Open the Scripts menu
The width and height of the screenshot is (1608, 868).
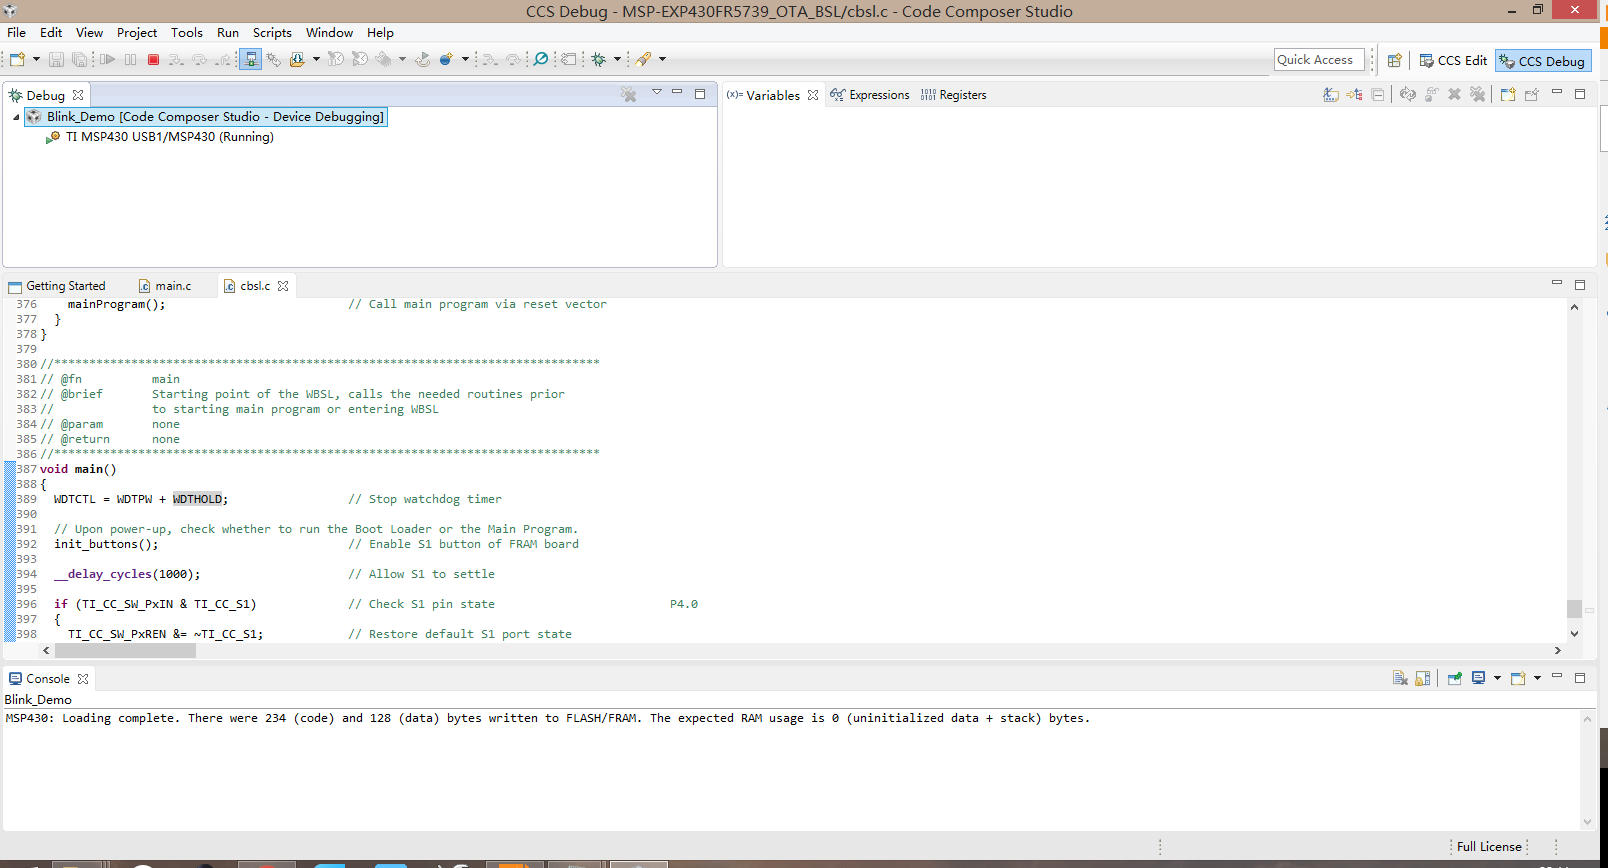click(x=272, y=33)
